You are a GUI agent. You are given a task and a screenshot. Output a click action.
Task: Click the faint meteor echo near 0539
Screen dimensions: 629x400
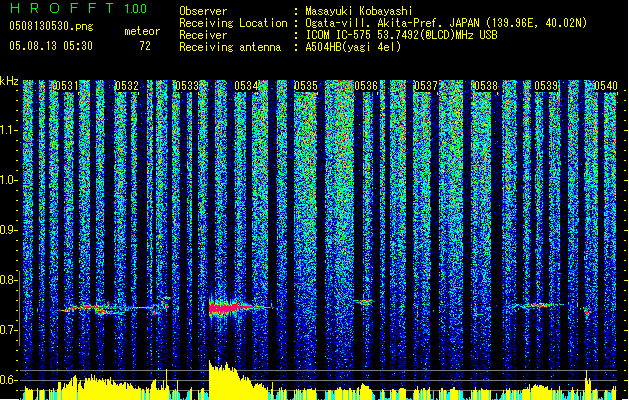click(x=538, y=306)
